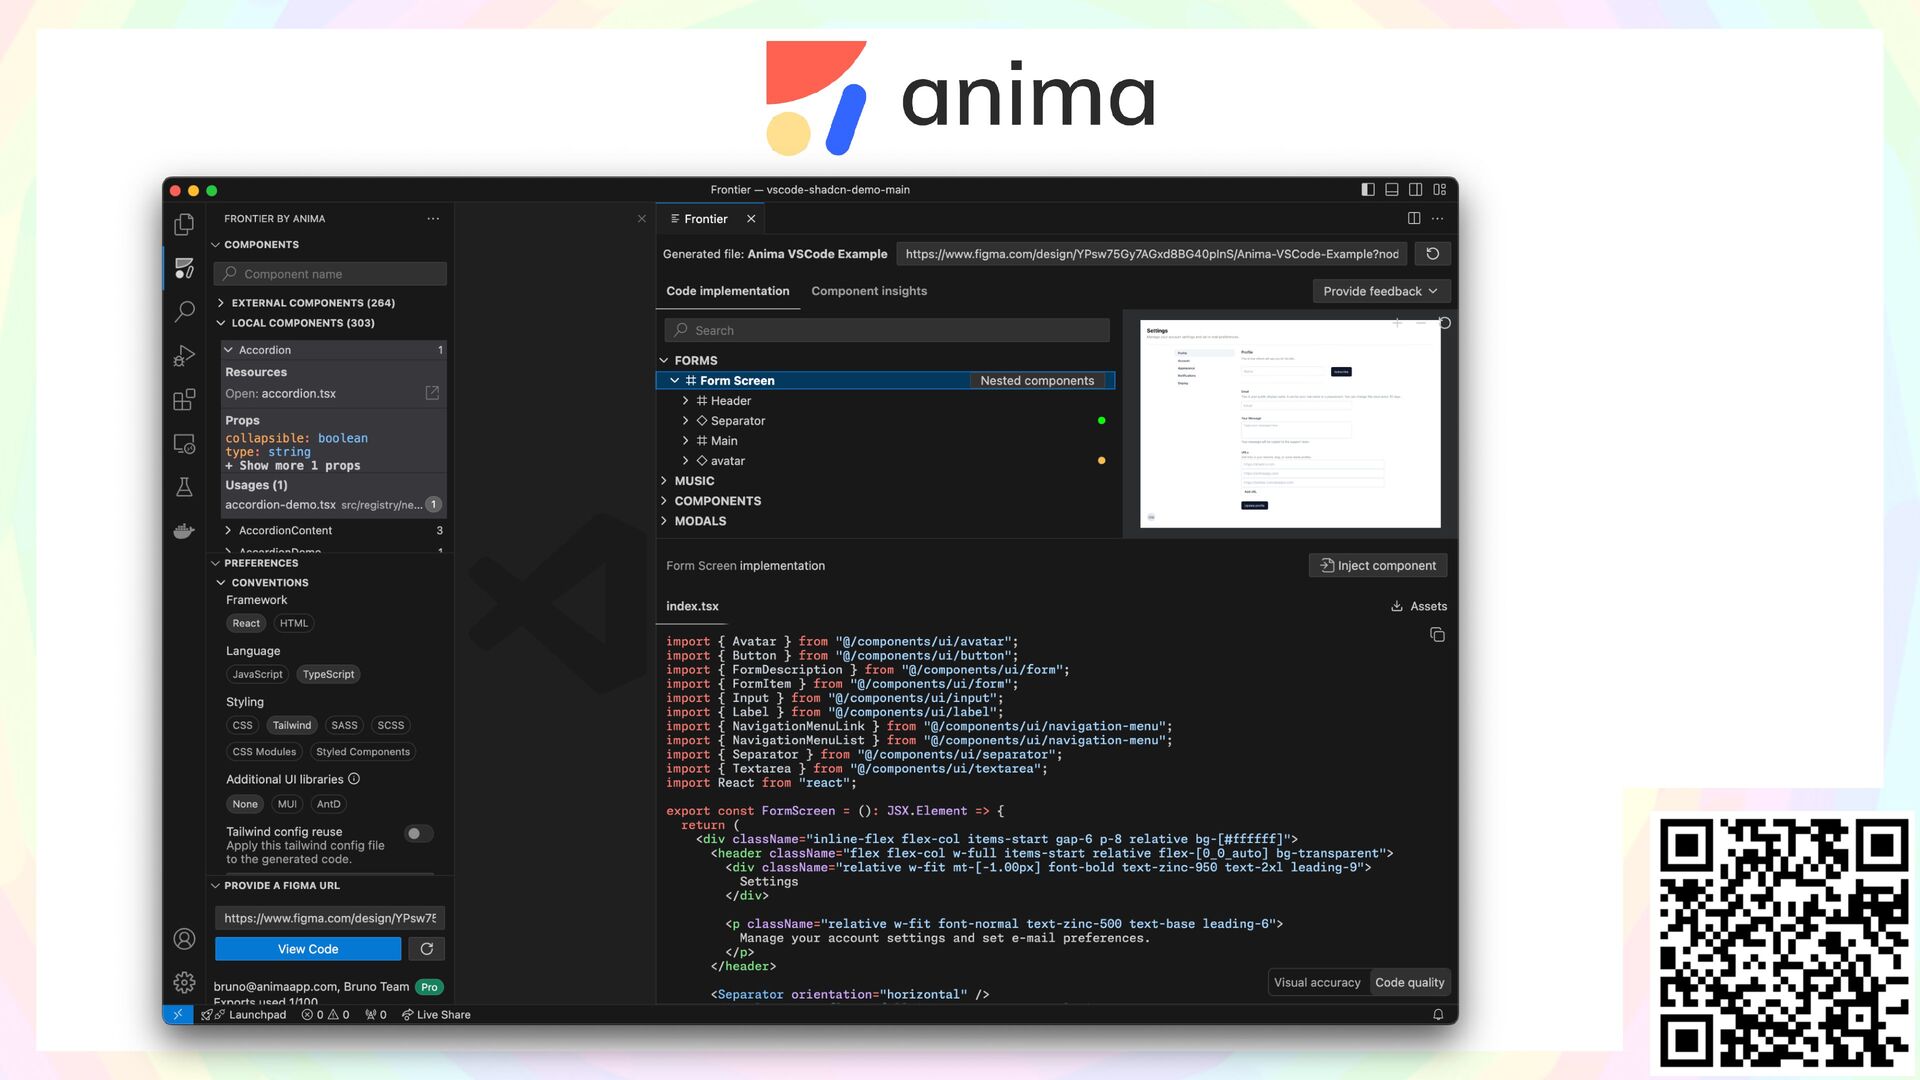Choose JavaScript language option

click(x=258, y=674)
